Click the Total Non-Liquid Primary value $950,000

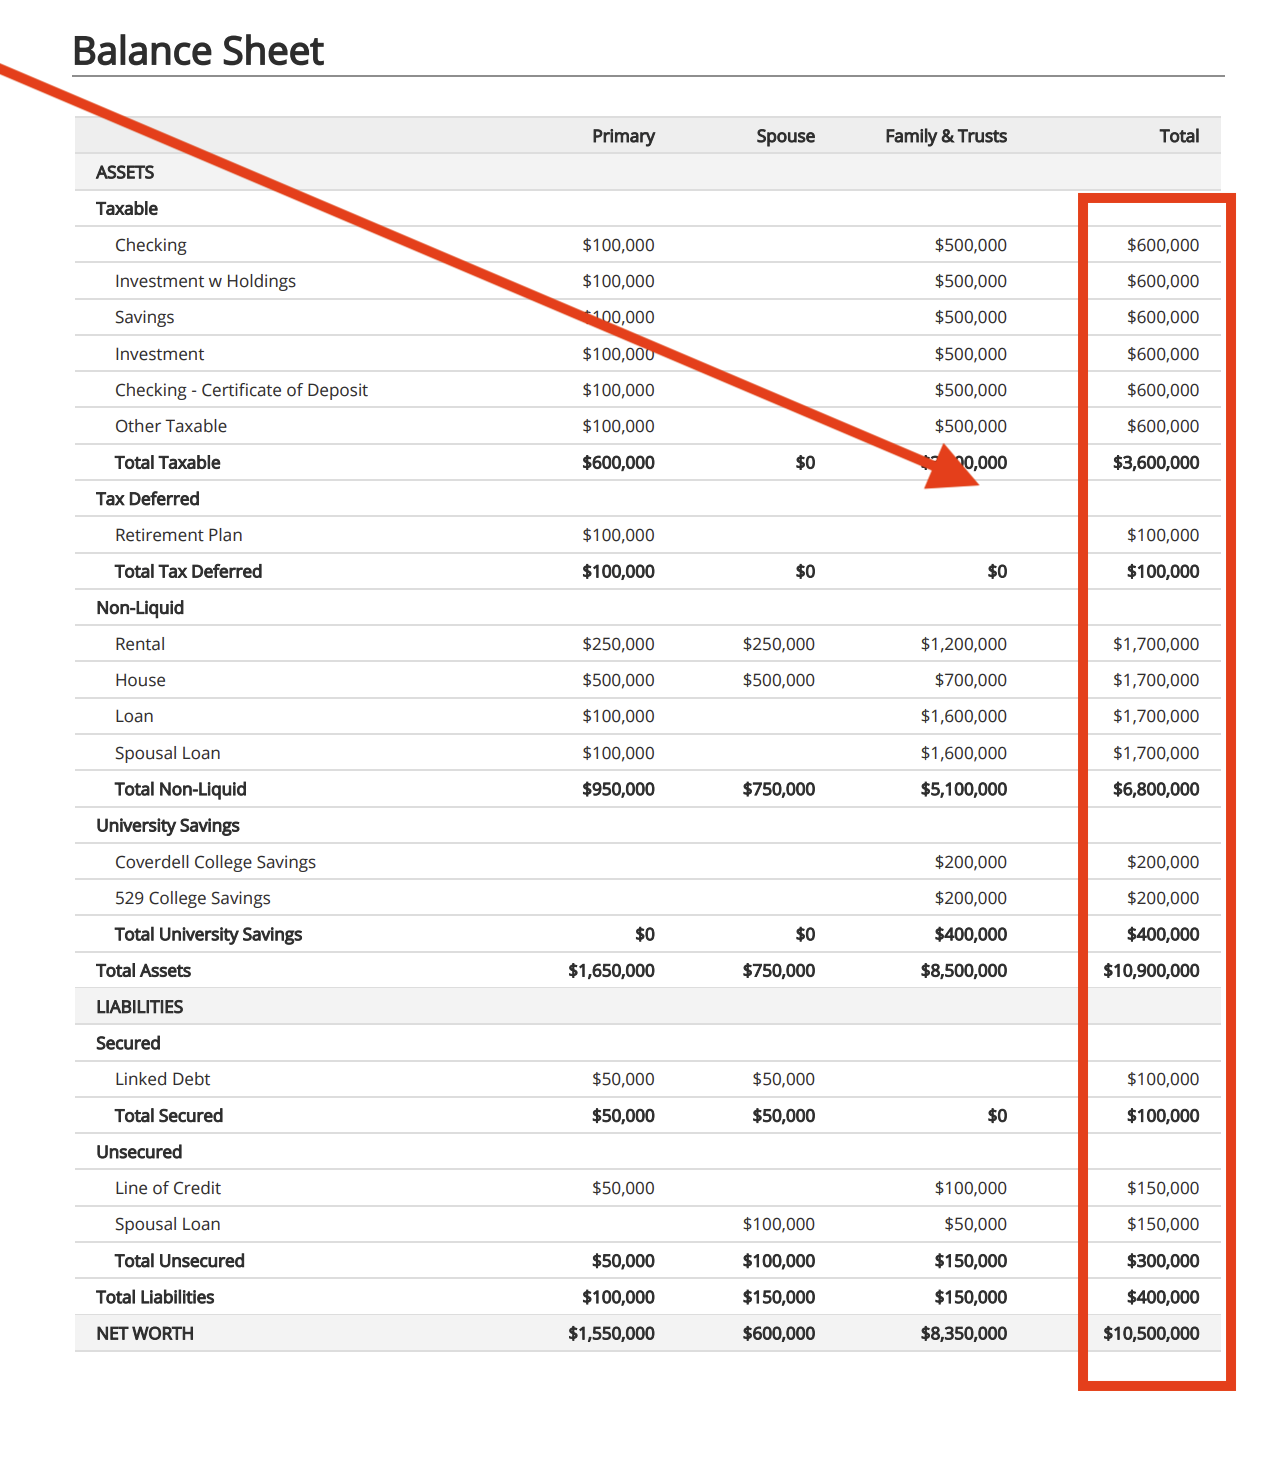[618, 789]
